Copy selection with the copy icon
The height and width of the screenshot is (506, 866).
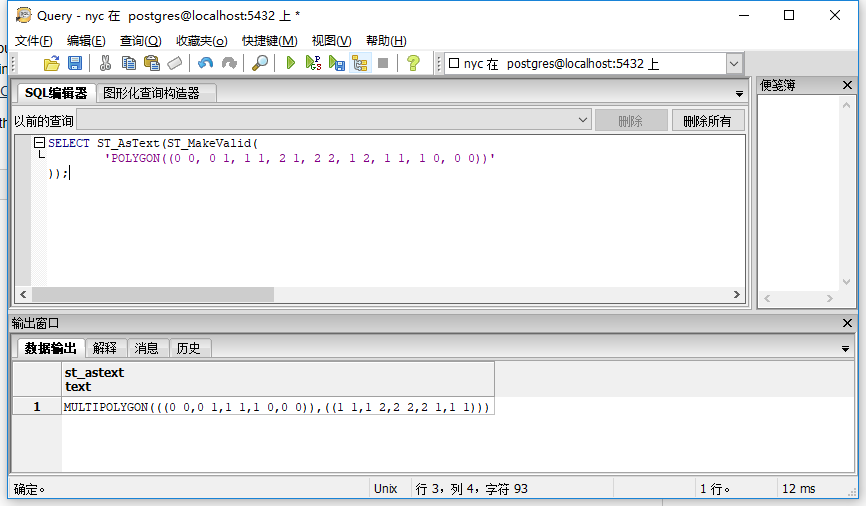129,64
